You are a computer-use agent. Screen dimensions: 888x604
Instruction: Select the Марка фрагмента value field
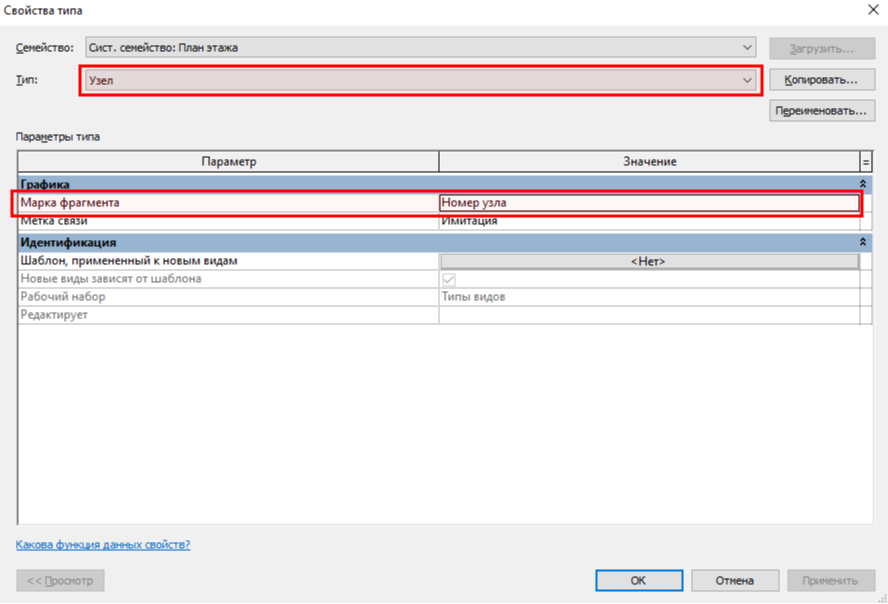[x=648, y=203]
